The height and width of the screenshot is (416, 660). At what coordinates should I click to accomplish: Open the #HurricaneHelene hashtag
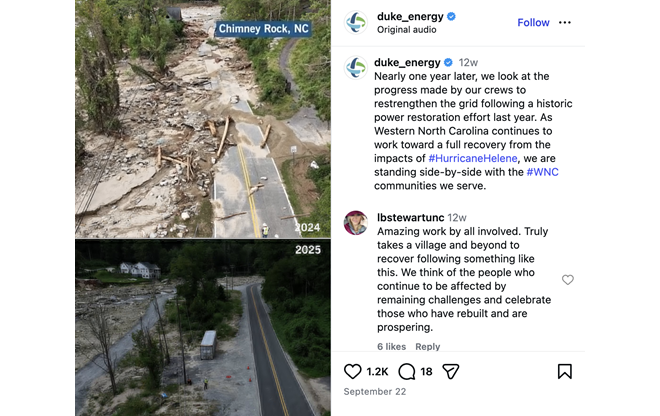[x=474, y=158]
